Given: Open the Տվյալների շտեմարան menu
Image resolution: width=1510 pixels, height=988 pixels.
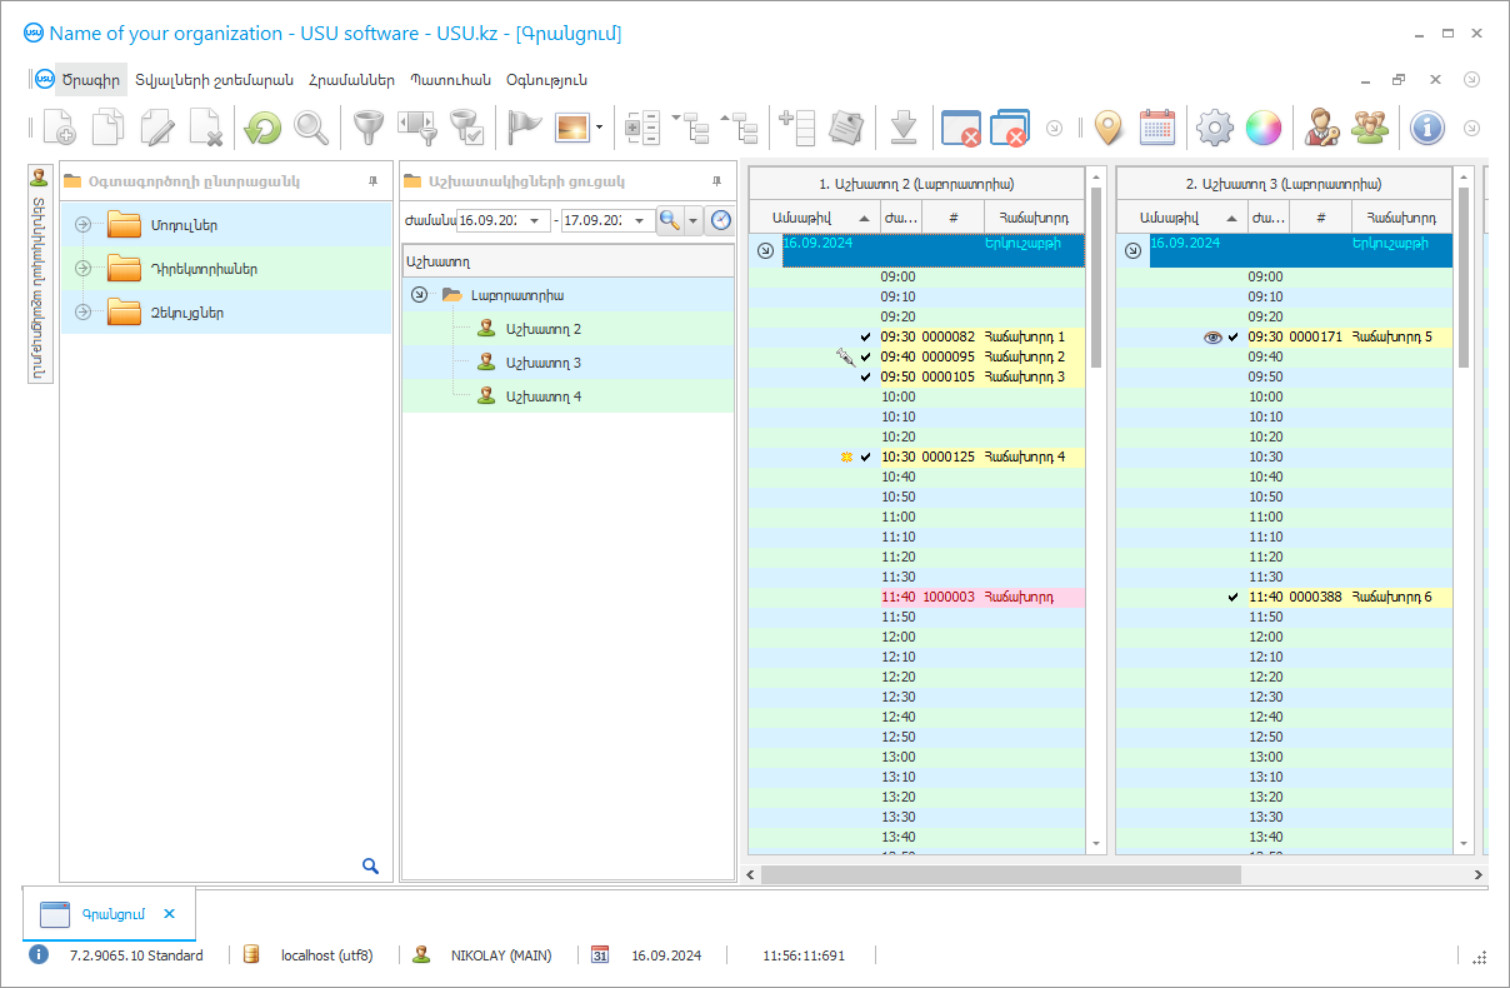Looking at the screenshot, I should point(214,80).
